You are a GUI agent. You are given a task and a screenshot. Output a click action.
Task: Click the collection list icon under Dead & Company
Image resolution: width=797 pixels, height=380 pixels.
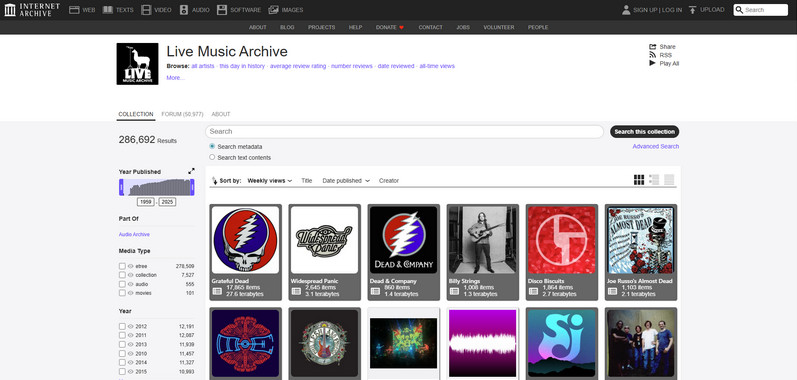(x=375, y=291)
